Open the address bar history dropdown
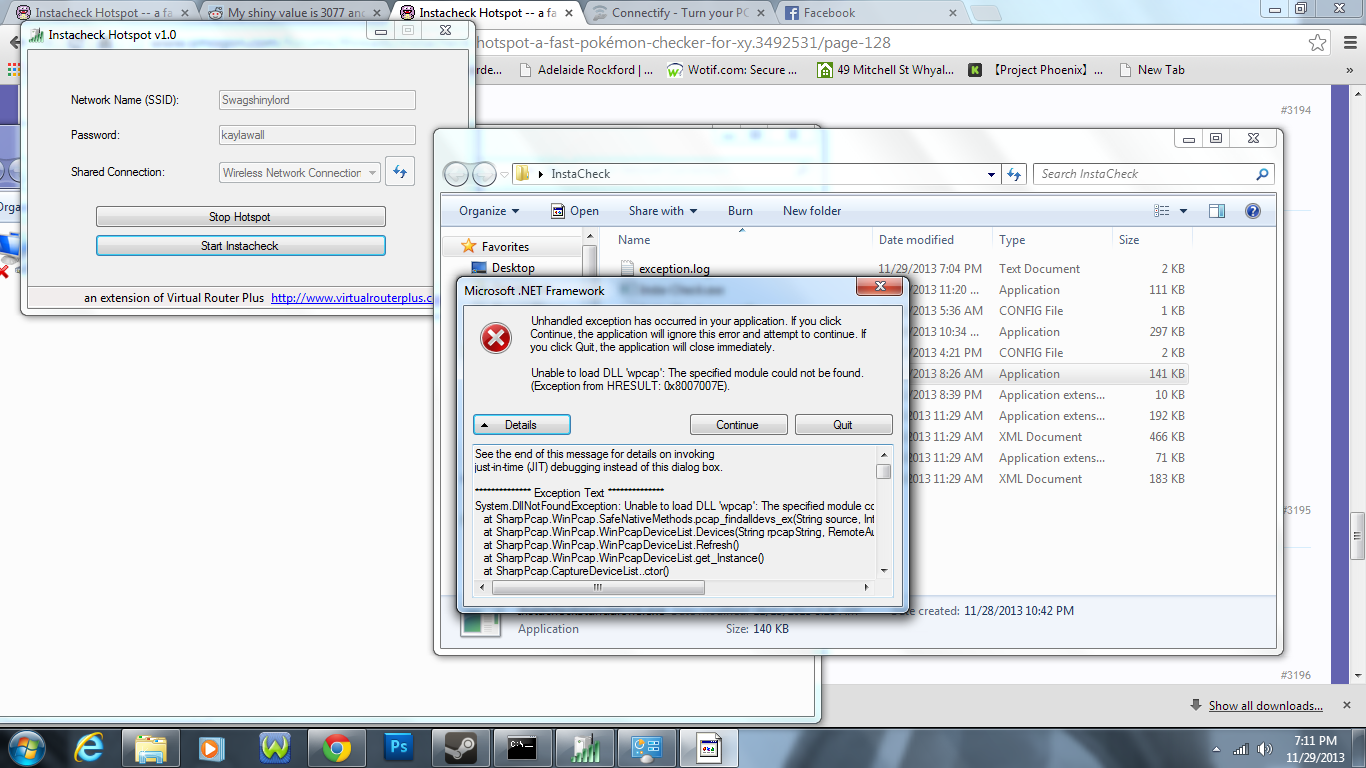Viewport: 1366px width, 768px height. coord(991,174)
